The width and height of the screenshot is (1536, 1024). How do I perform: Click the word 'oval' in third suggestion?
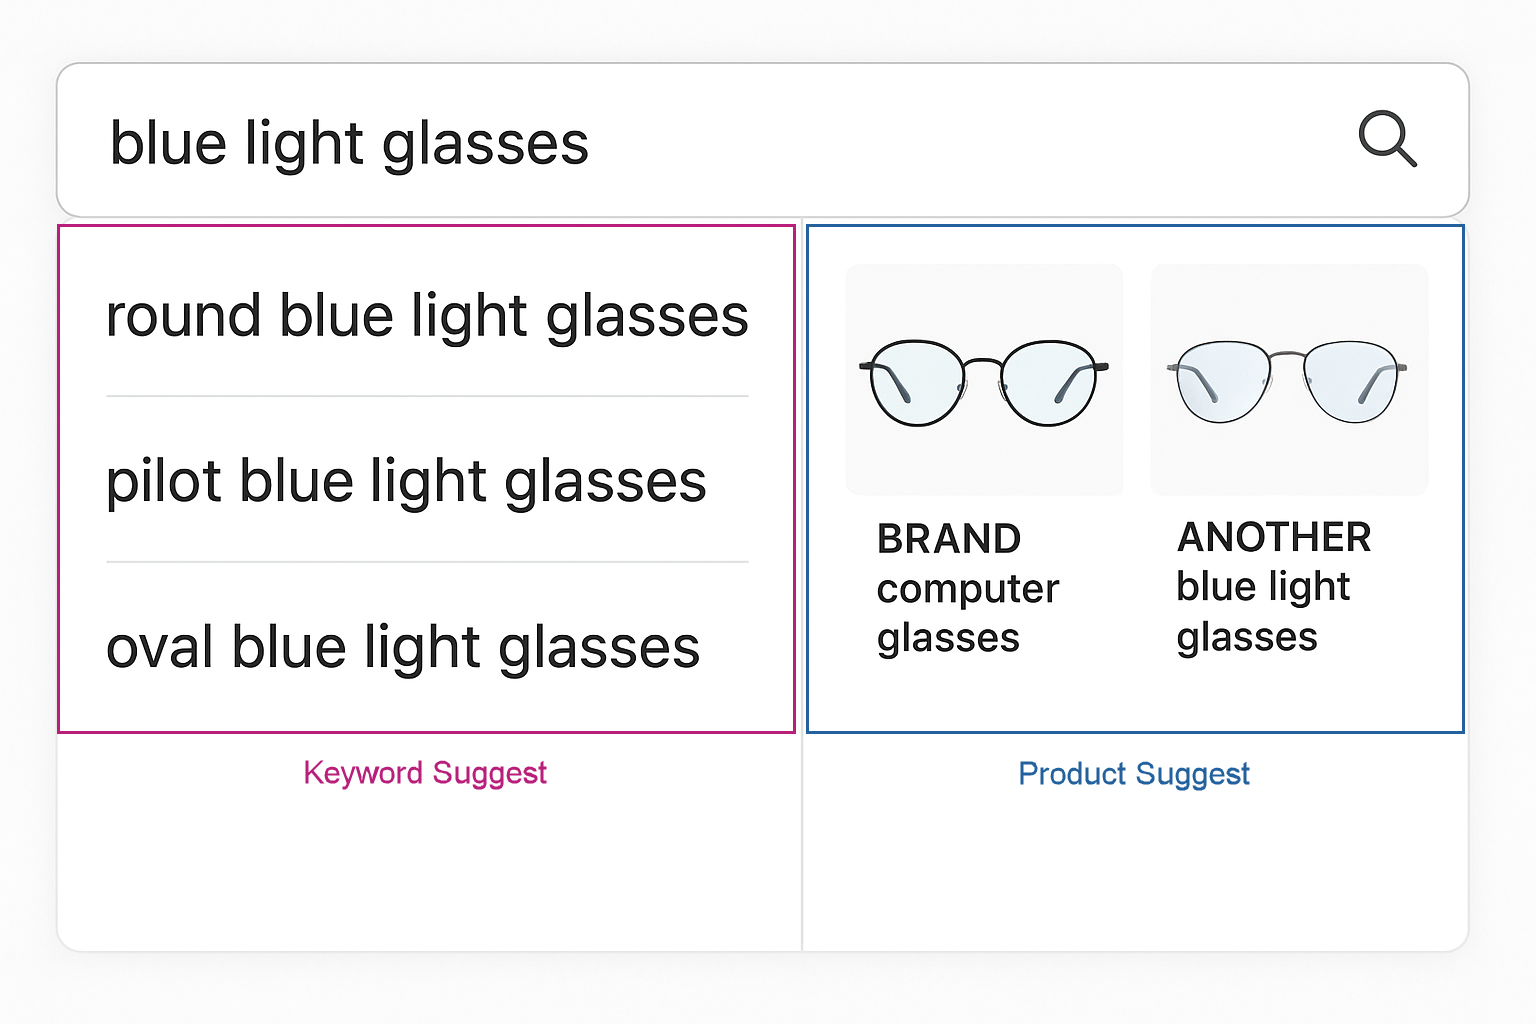point(160,648)
